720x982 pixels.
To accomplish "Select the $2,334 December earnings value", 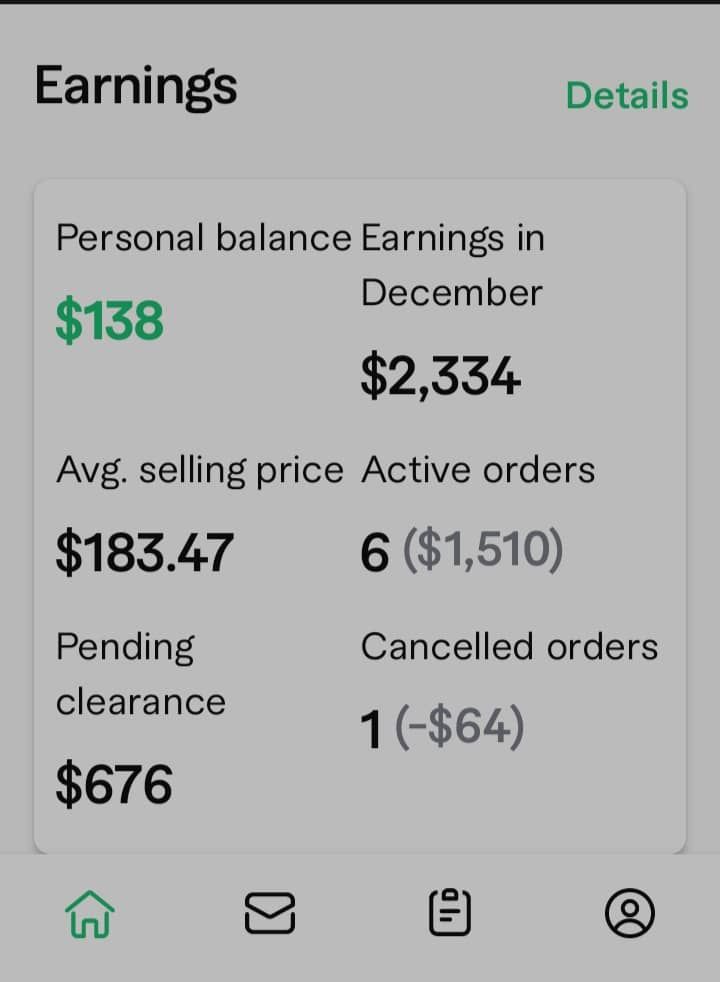I will click(440, 377).
